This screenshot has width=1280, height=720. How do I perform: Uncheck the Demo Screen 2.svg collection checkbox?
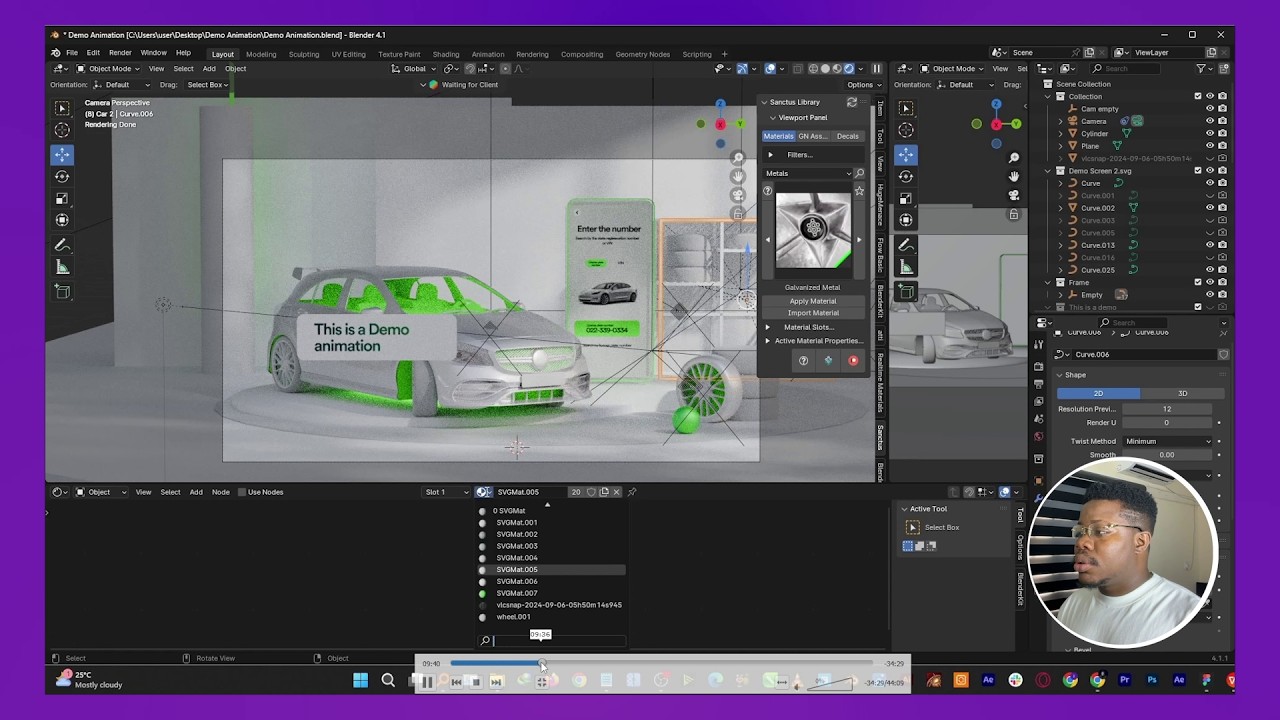pyautogui.click(x=1197, y=171)
